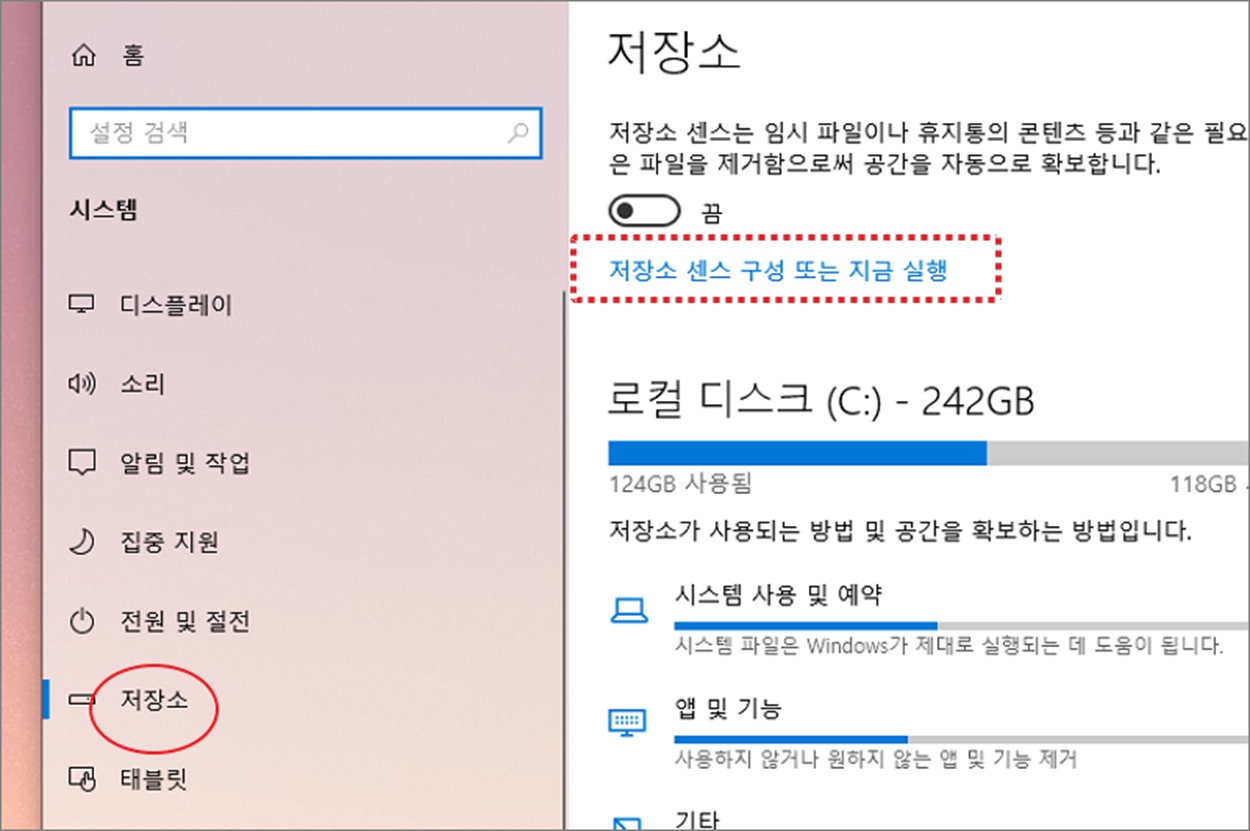Select 저장소 in the sidebar menu
Screen dimensions: 1250x831
point(154,700)
